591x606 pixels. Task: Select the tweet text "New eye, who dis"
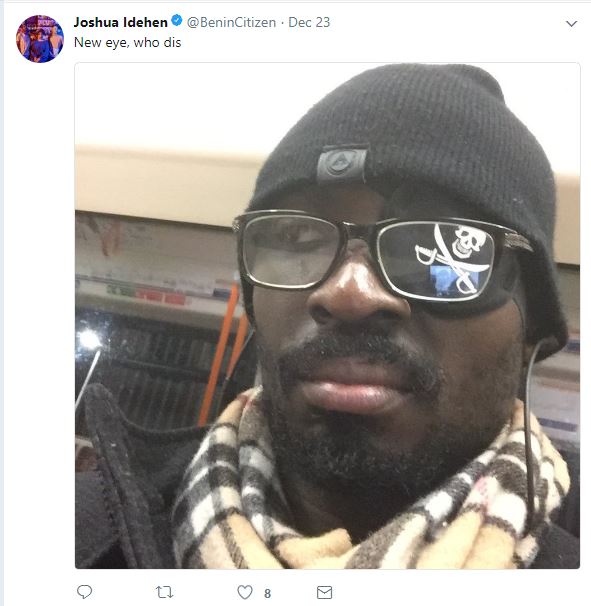128,43
